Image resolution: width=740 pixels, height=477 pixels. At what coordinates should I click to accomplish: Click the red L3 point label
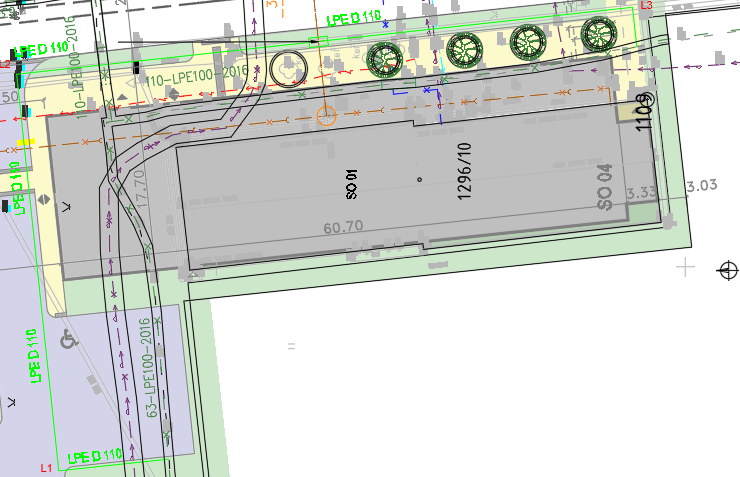646,6
